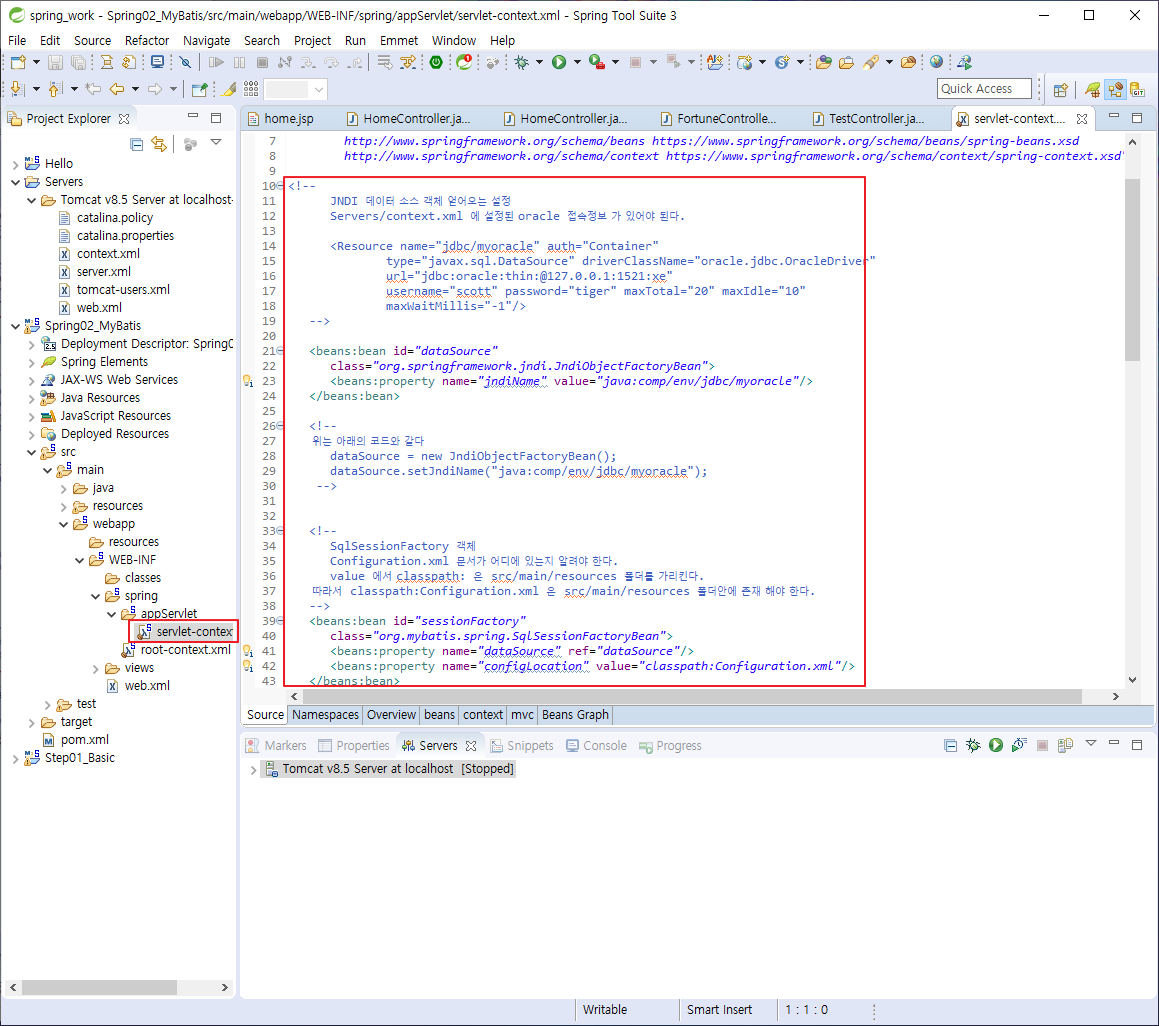
Task: Click the green Run button in main toolbar
Action: [x=559, y=63]
